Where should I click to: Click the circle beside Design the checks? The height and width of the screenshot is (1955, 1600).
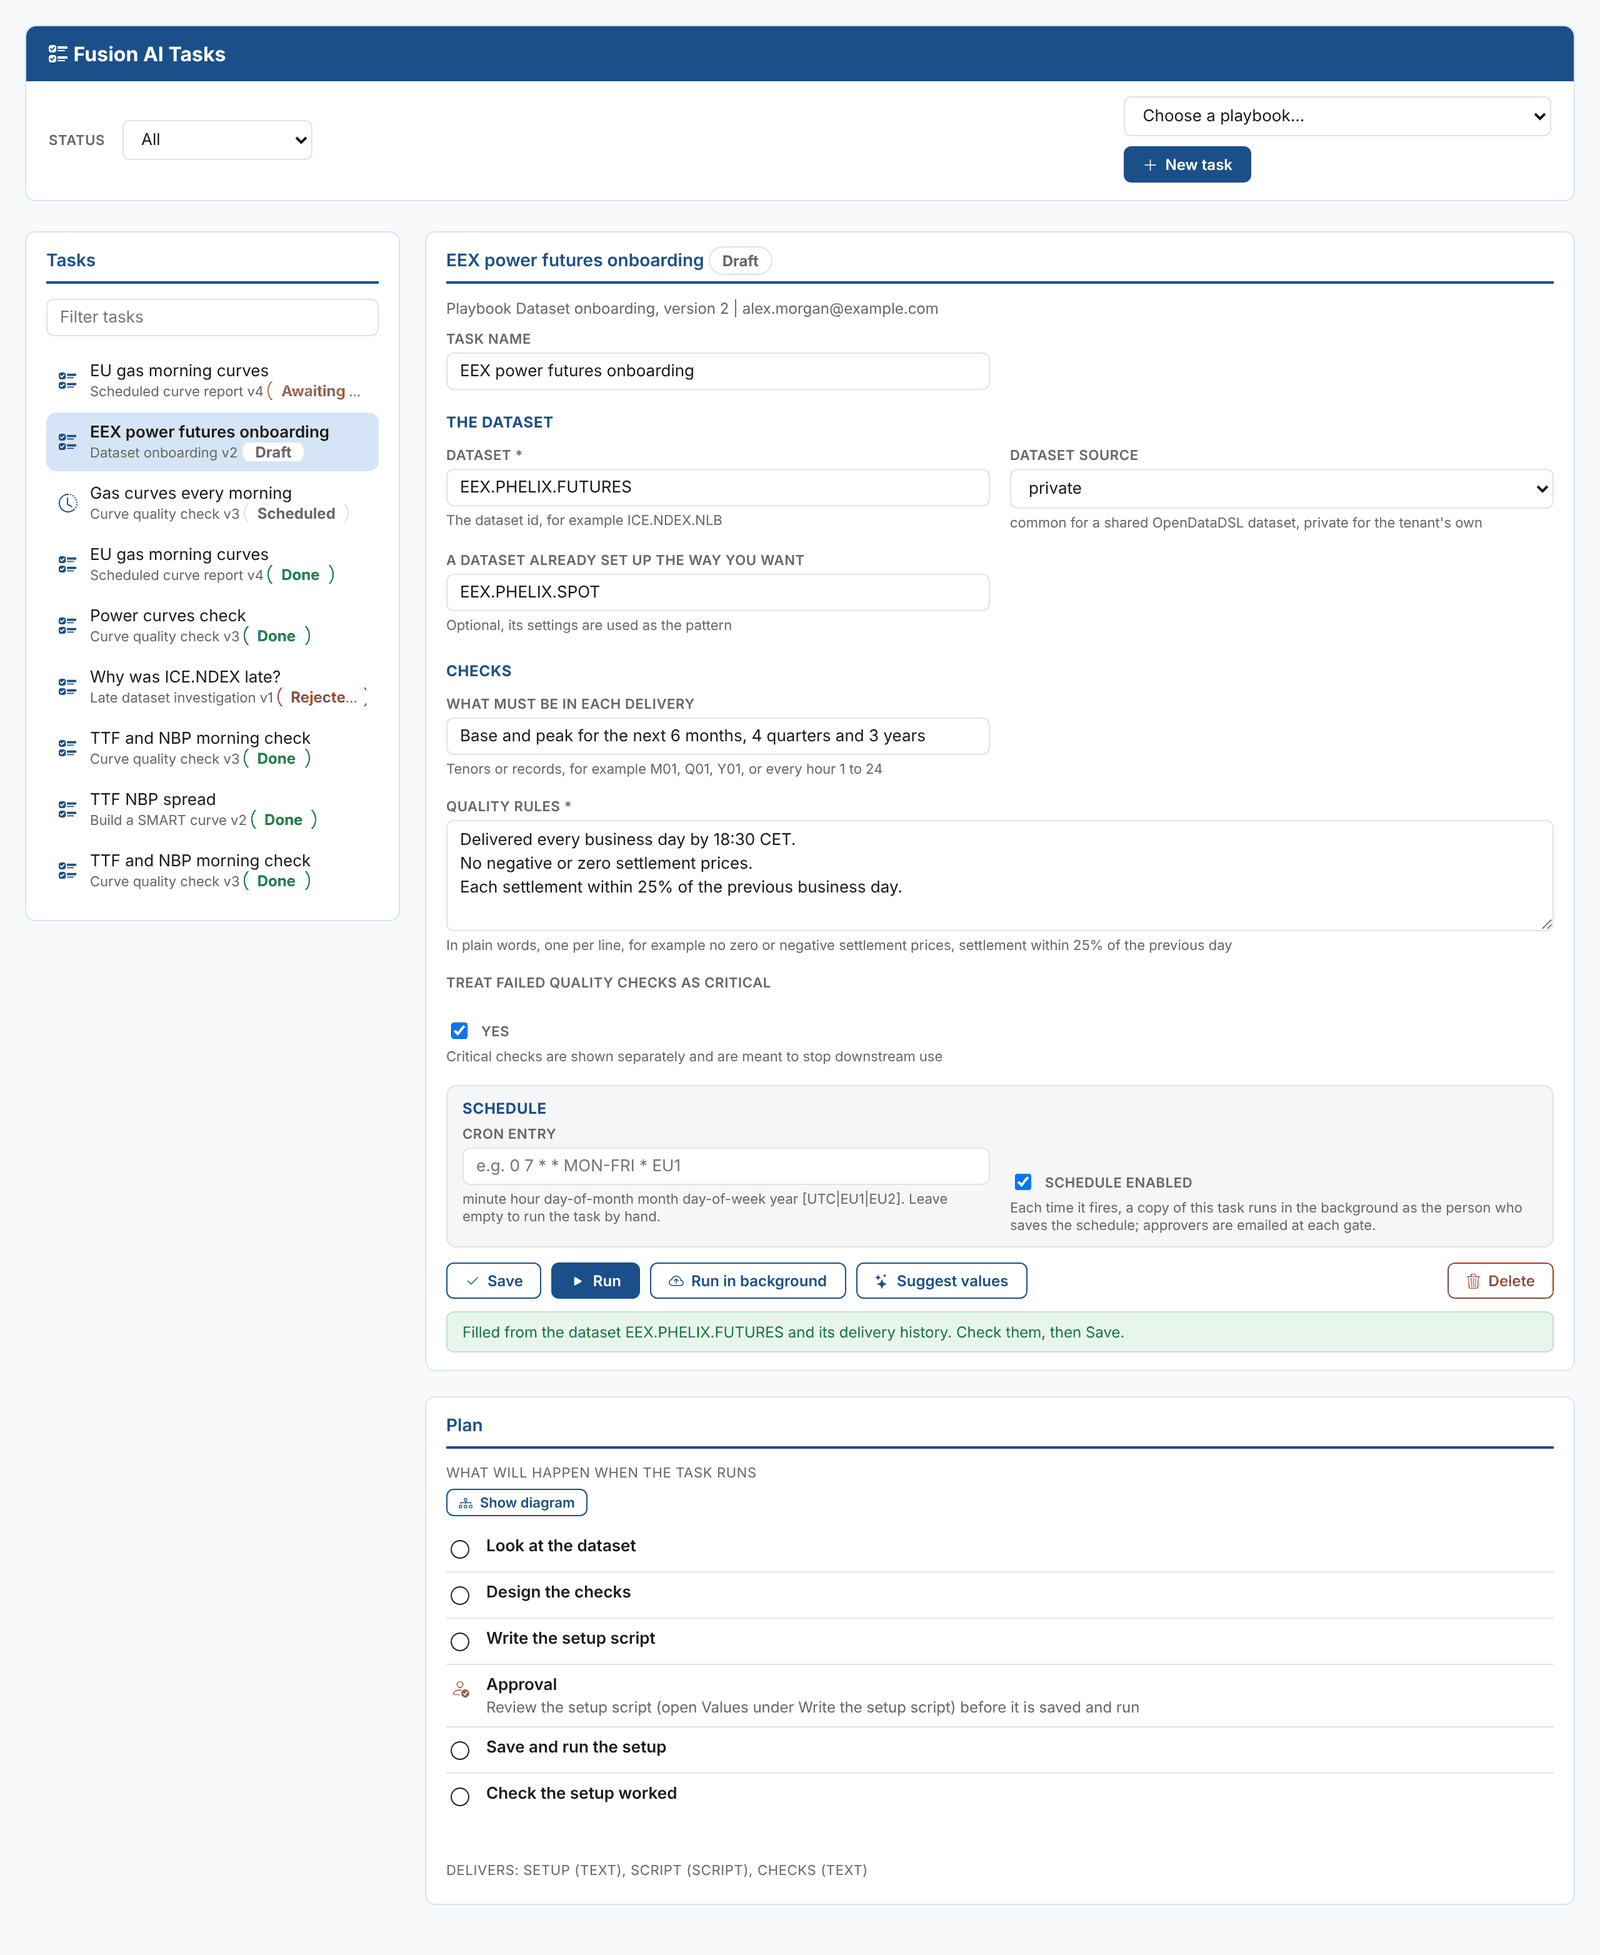tap(460, 1595)
